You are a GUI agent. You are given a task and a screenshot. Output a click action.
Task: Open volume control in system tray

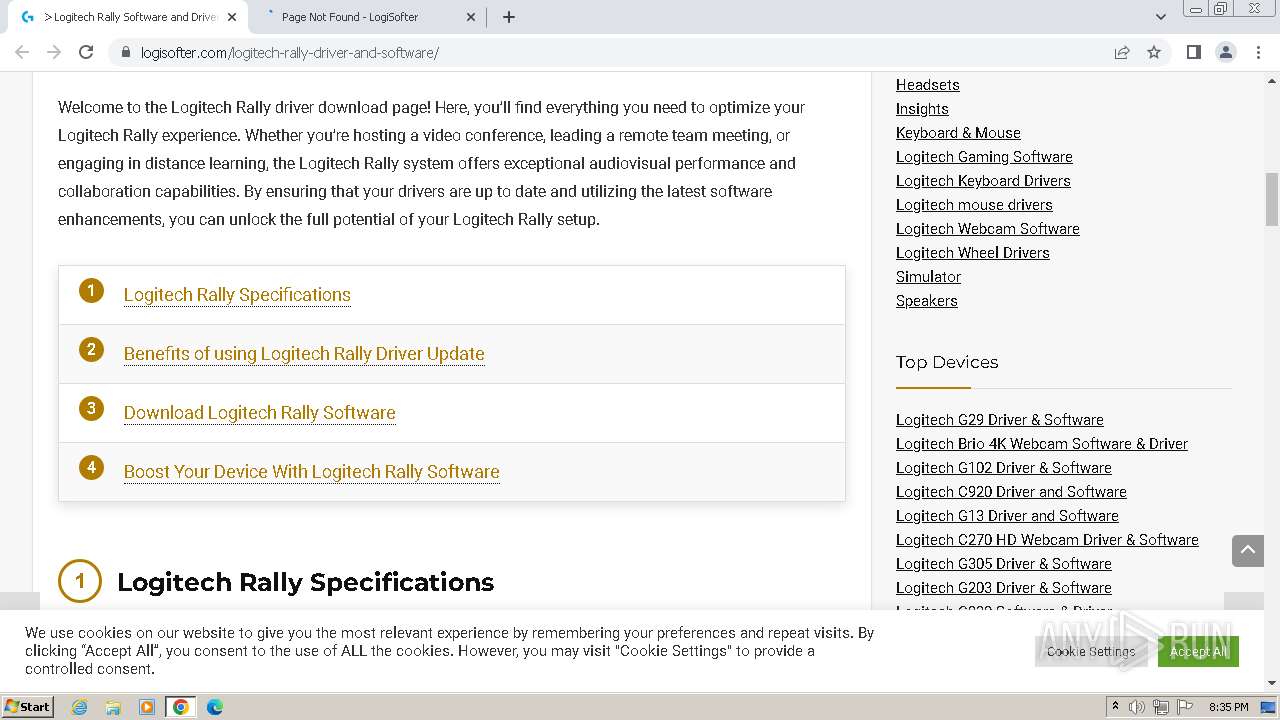(1137, 707)
